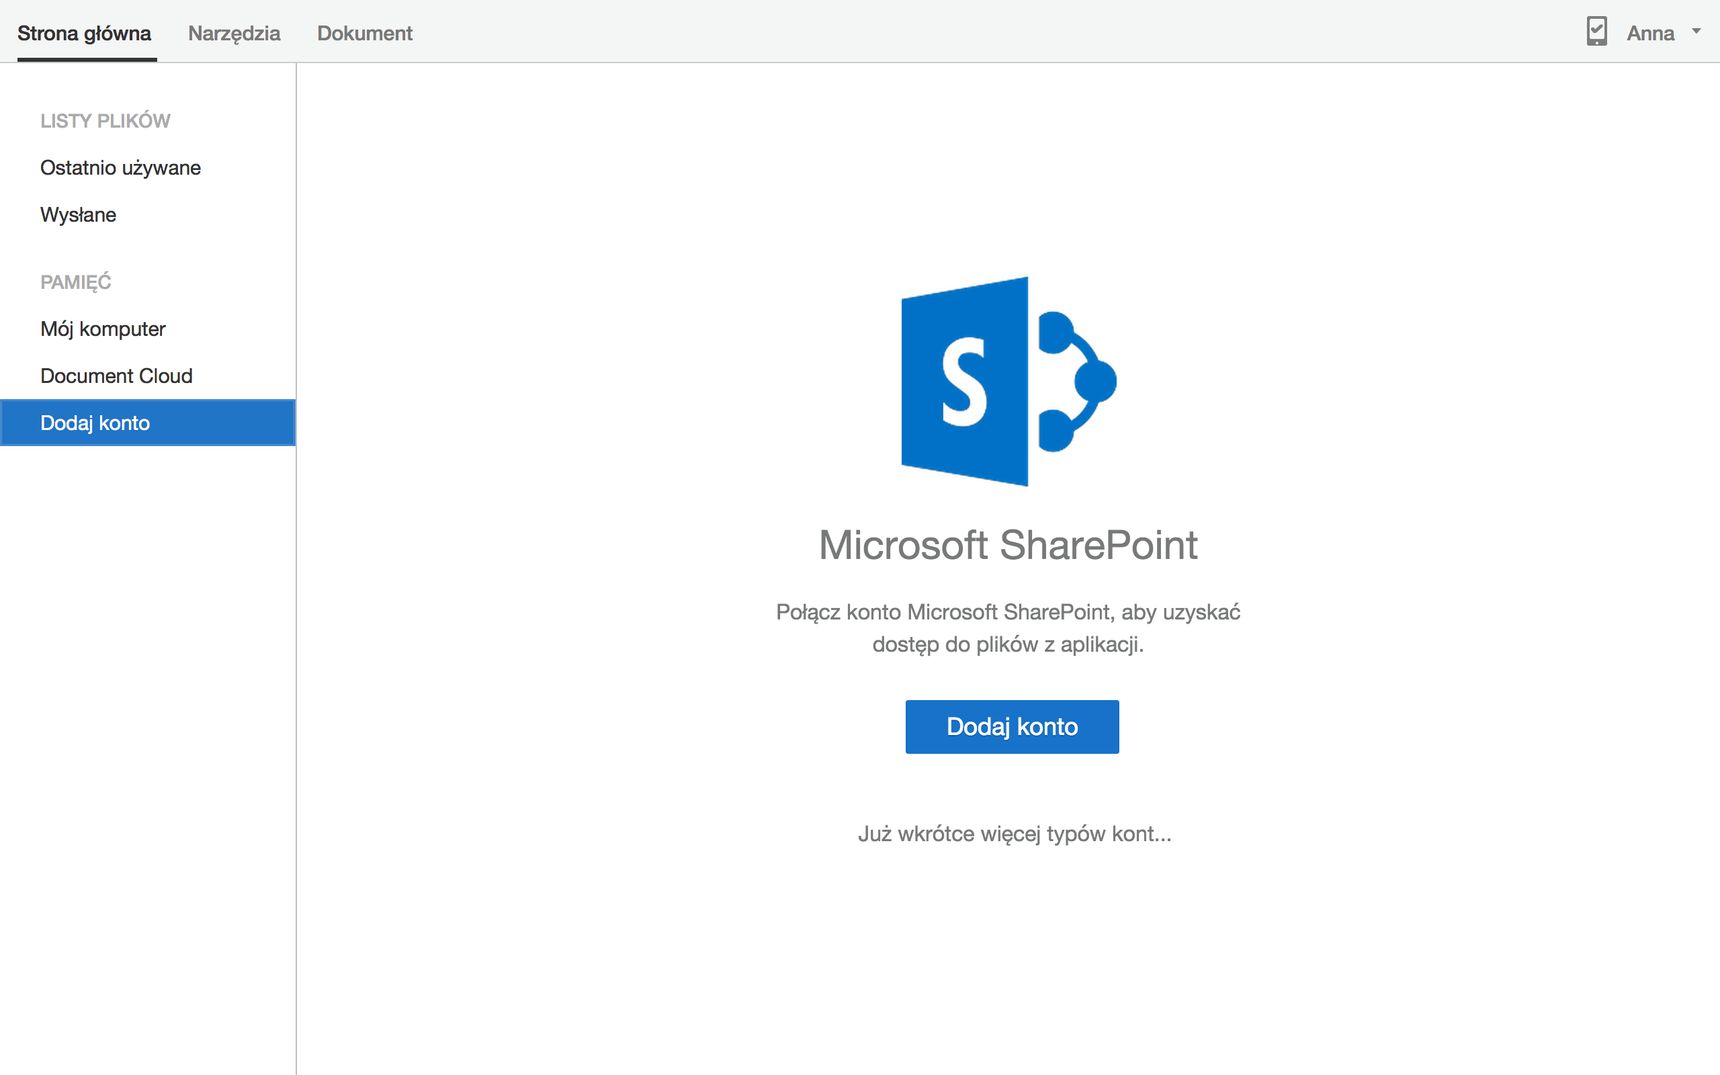Click the Microsoft SharePoint heading text
This screenshot has height=1075, width=1720.
(1008, 545)
